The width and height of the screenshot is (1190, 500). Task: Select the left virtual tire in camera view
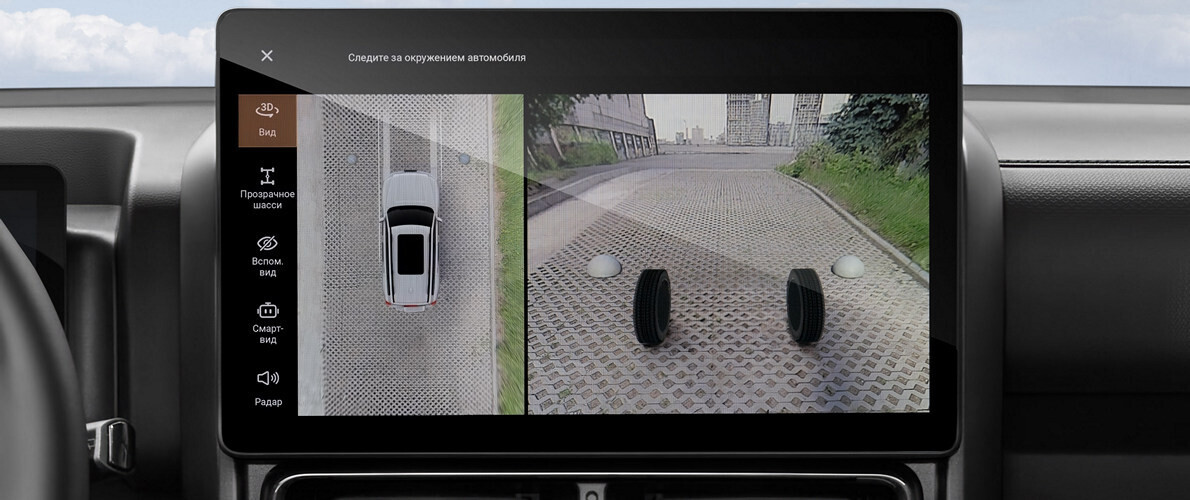pos(651,307)
